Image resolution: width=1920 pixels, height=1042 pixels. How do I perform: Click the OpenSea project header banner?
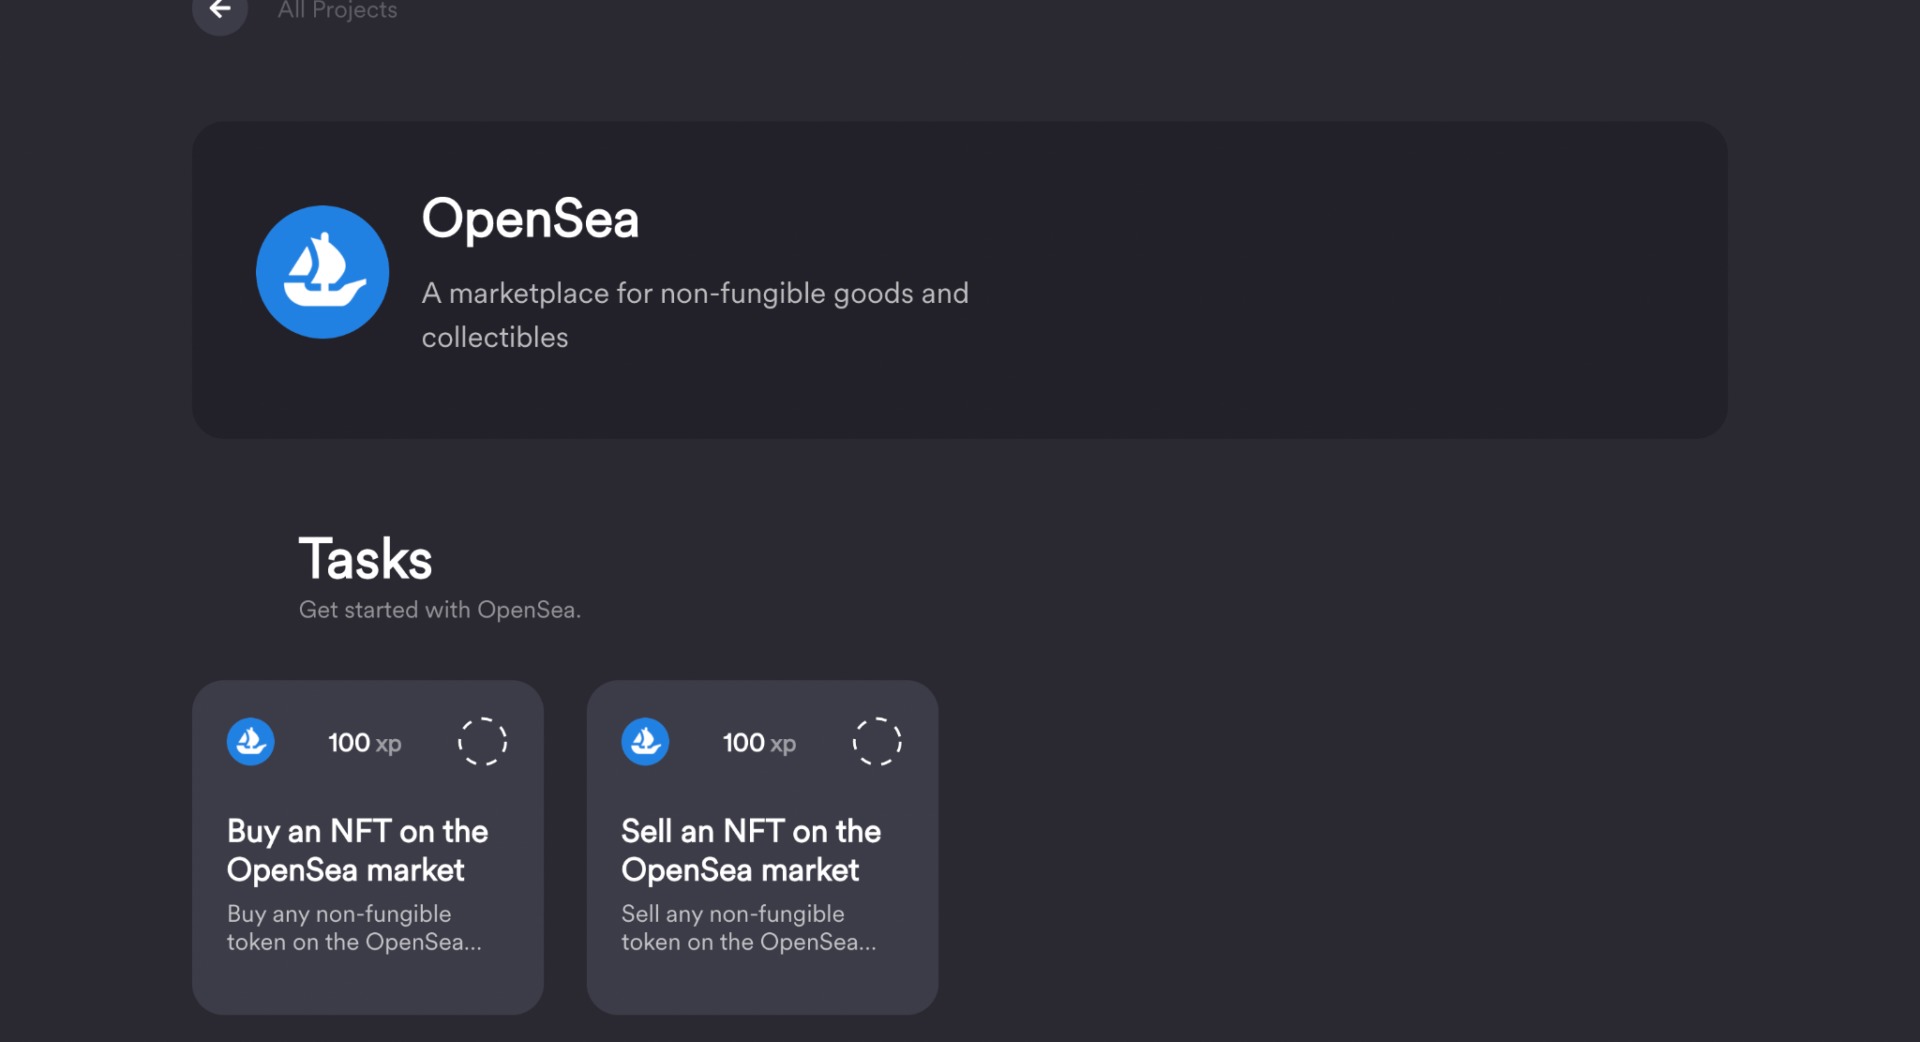pyautogui.click(x=960, y=280)
